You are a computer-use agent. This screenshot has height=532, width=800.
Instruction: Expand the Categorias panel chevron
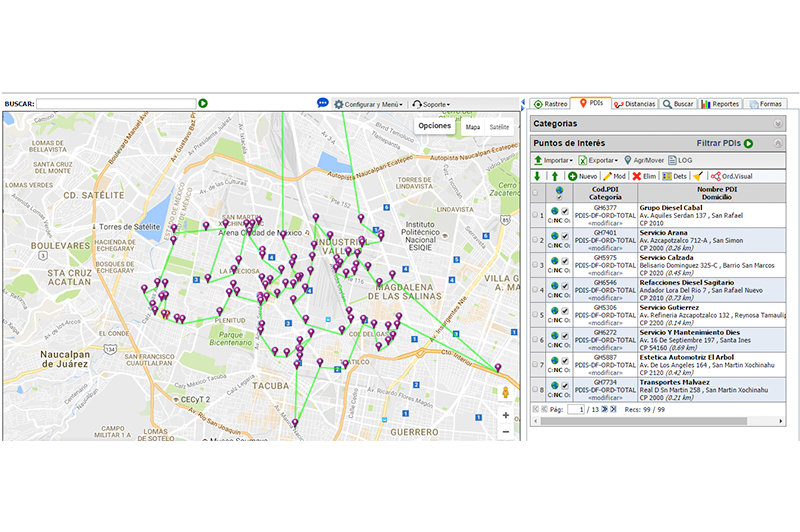778,123
